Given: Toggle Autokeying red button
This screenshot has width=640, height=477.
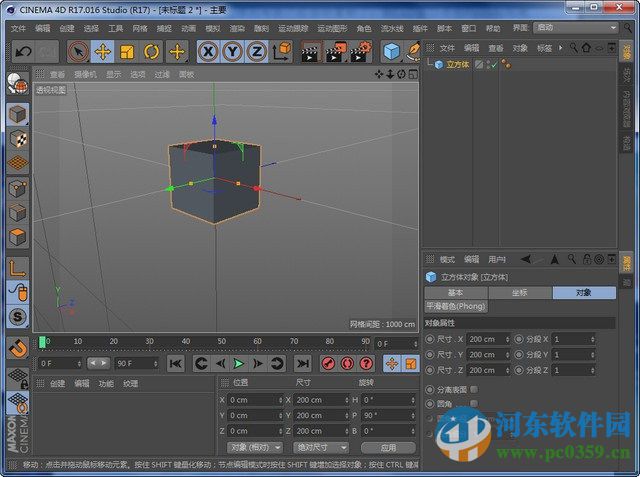Looking at the screenshot, I should [347, 363].
